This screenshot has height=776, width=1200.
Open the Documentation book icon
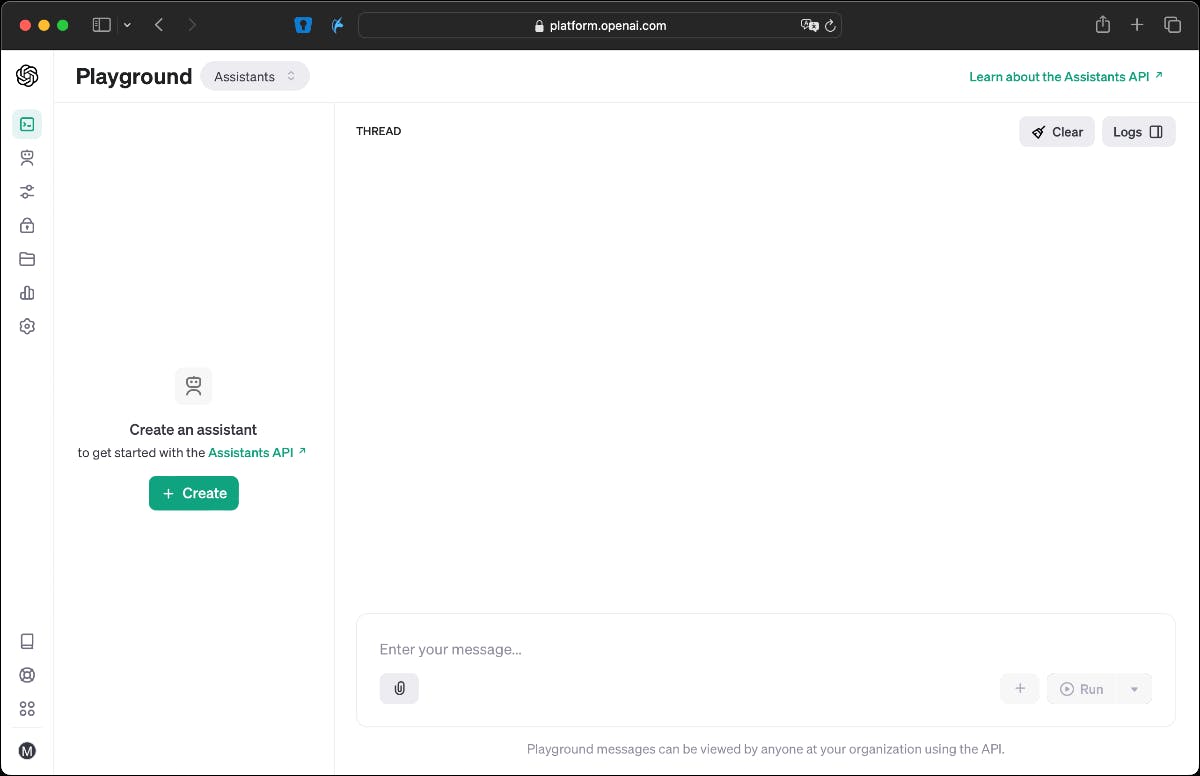coord(27,641)
